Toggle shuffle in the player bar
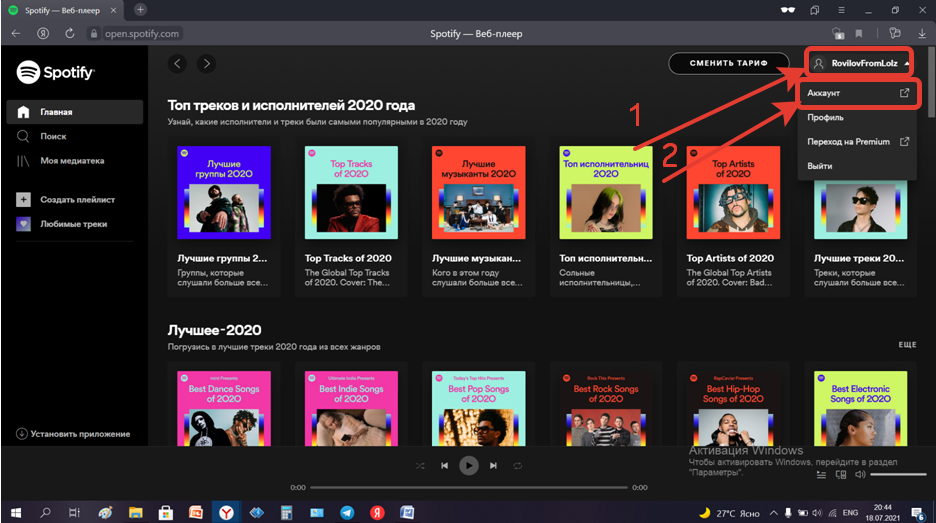 [419, 465]
